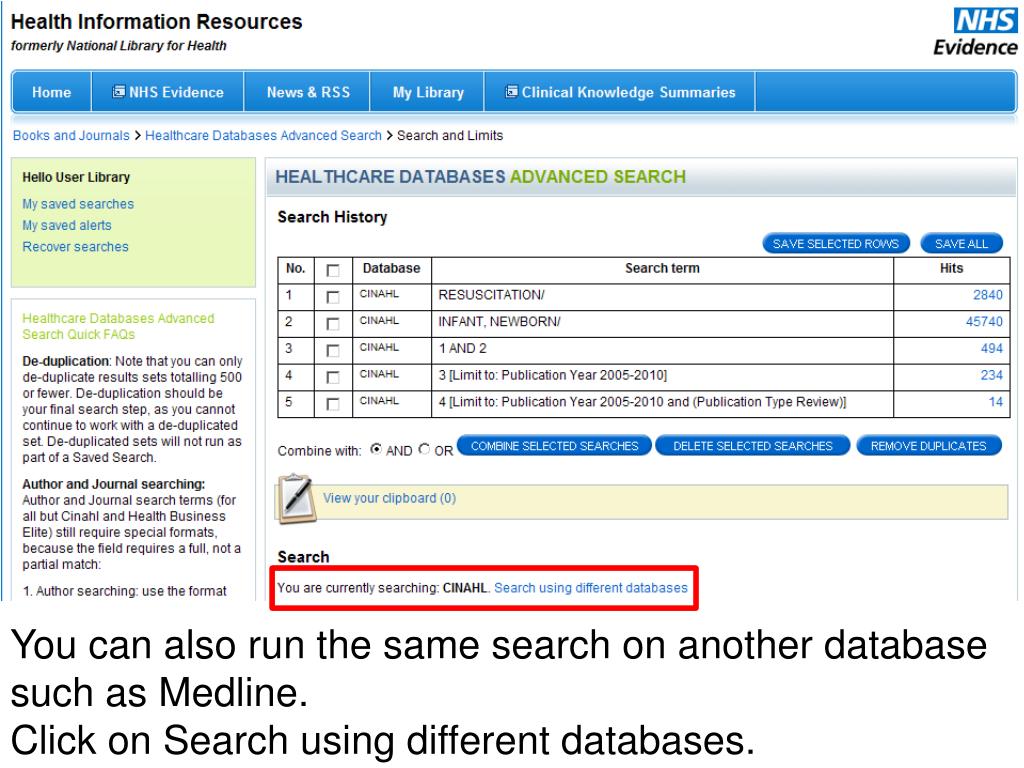Go to the News & RSS tab
1024x768 pixels.
[308, 92]
